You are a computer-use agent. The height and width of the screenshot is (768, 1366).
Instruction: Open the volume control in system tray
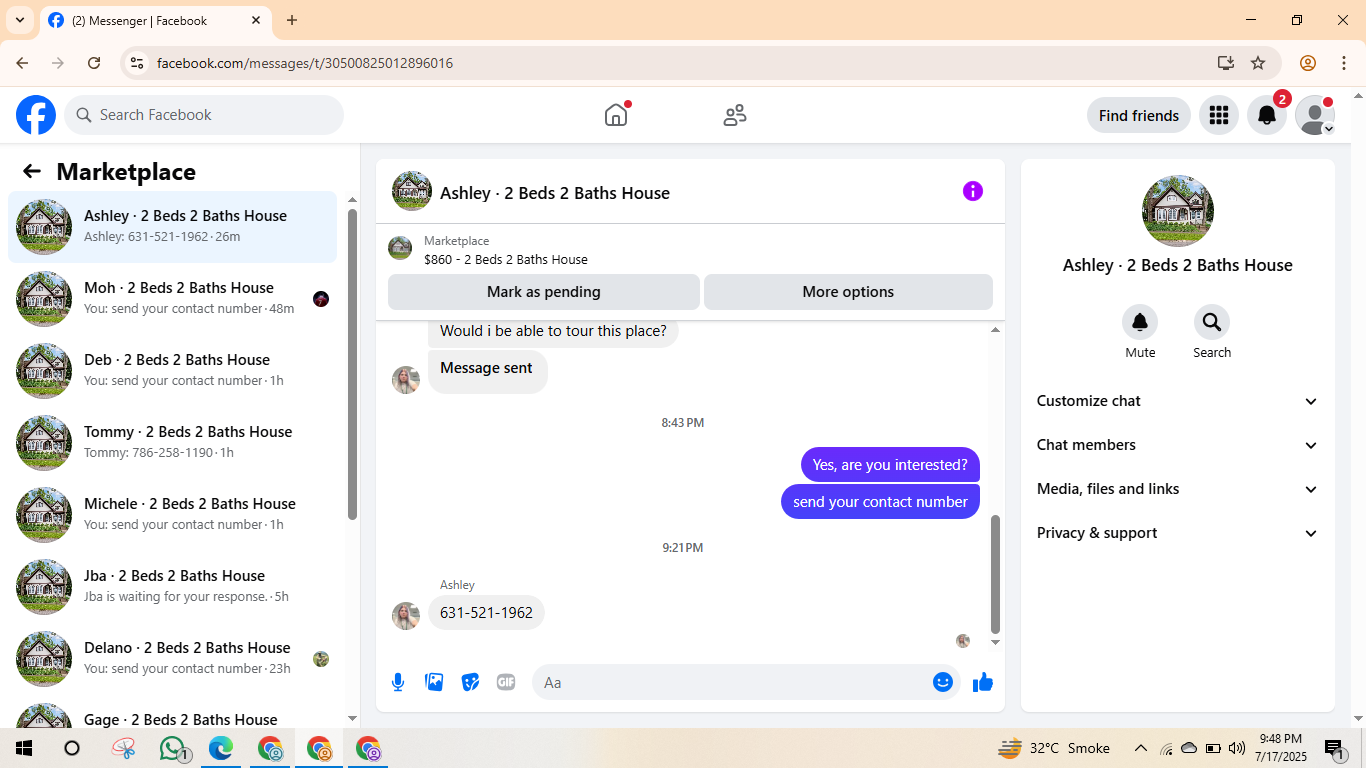click(x=1237, y=748)
